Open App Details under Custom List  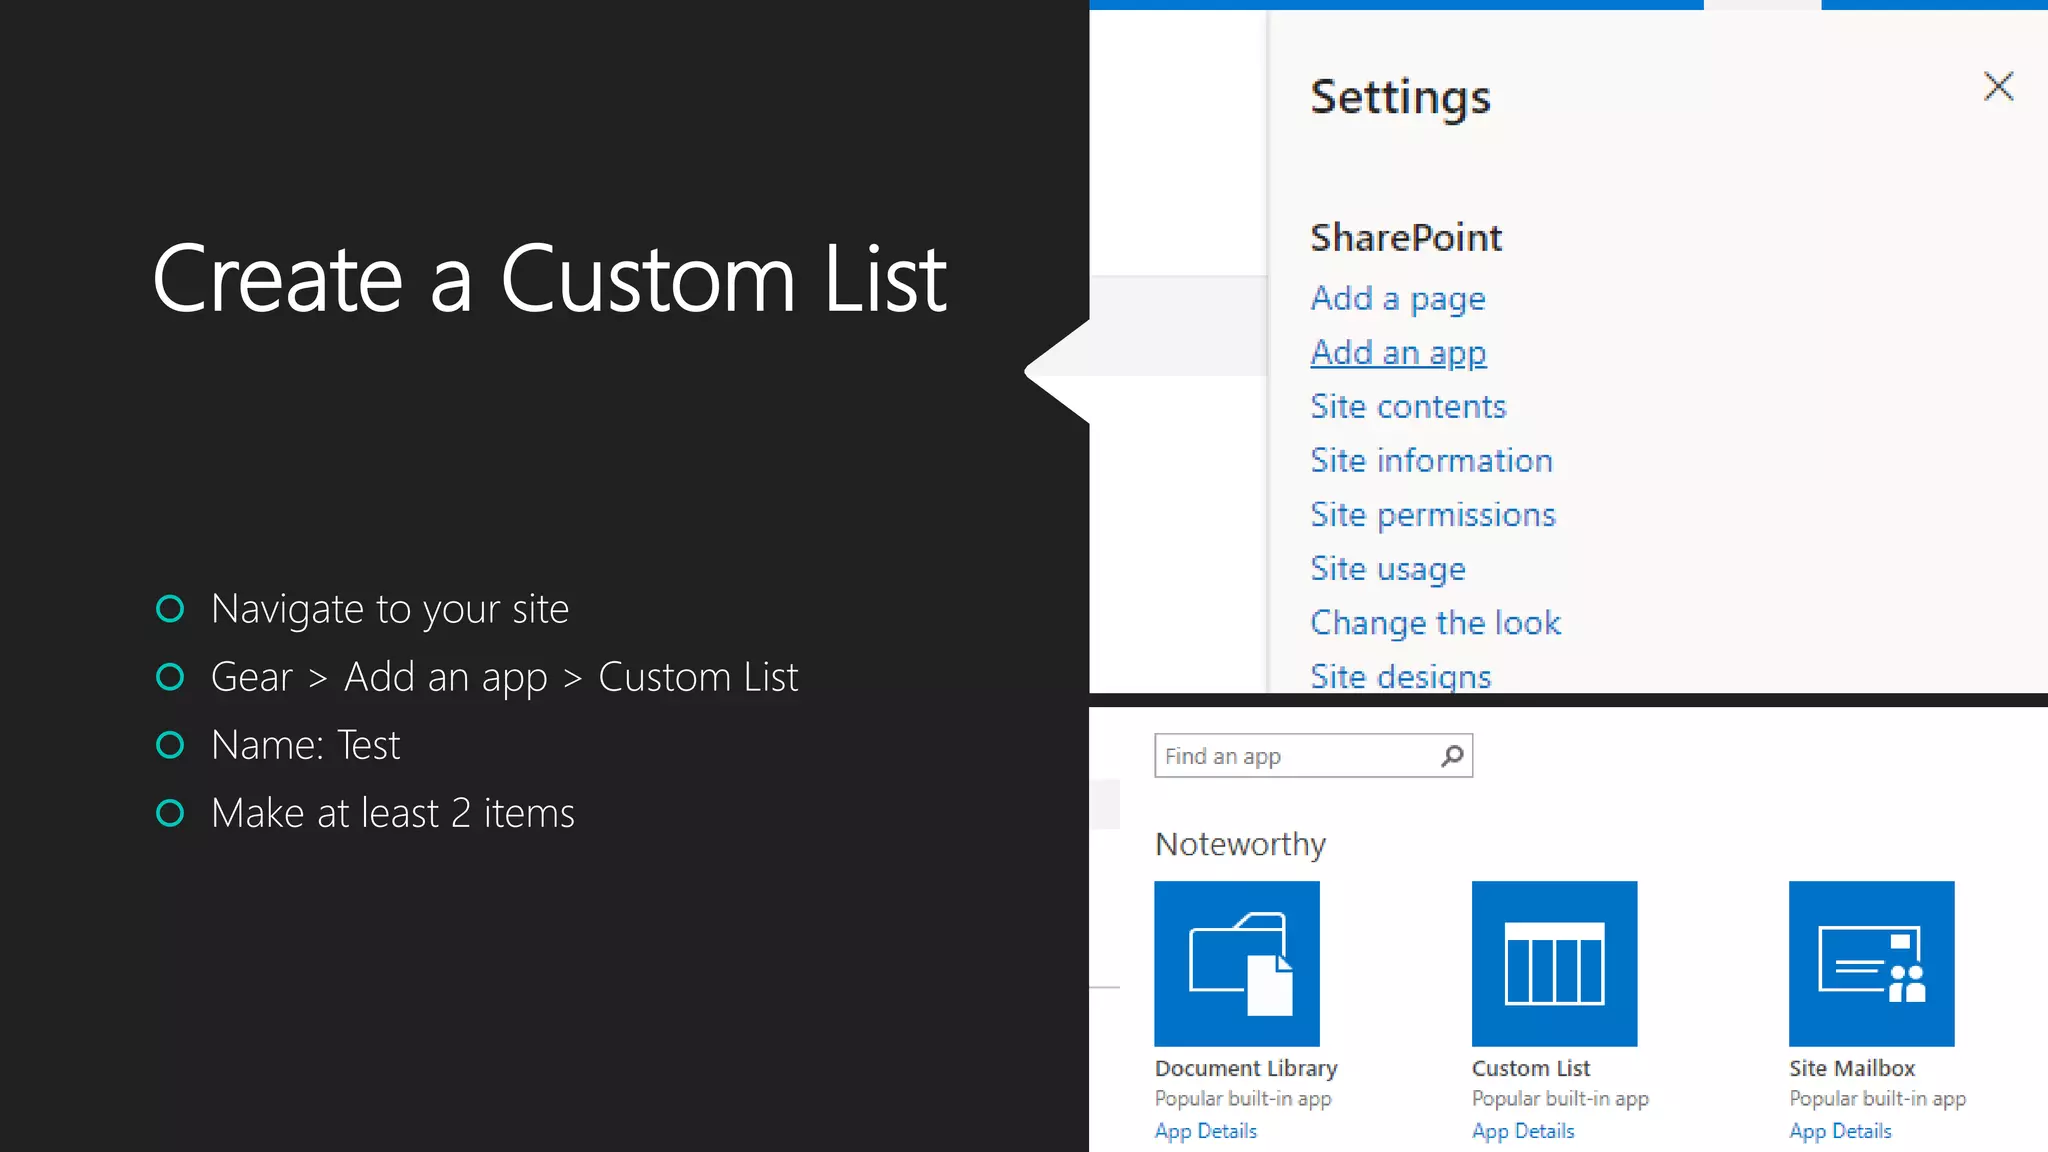[1523, 1131]
